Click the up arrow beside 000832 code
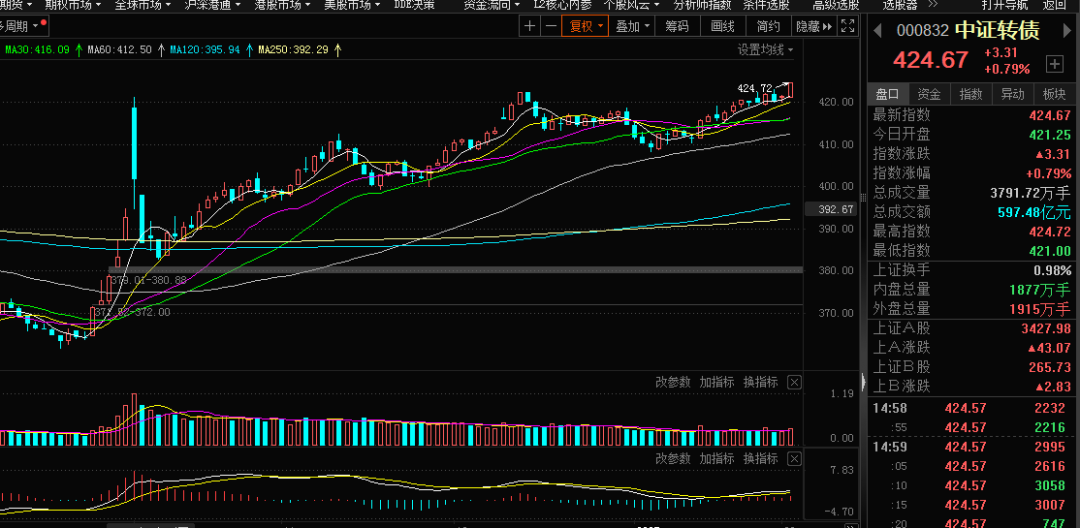This screenshot has height=528, width=1080. coord(879,32)
